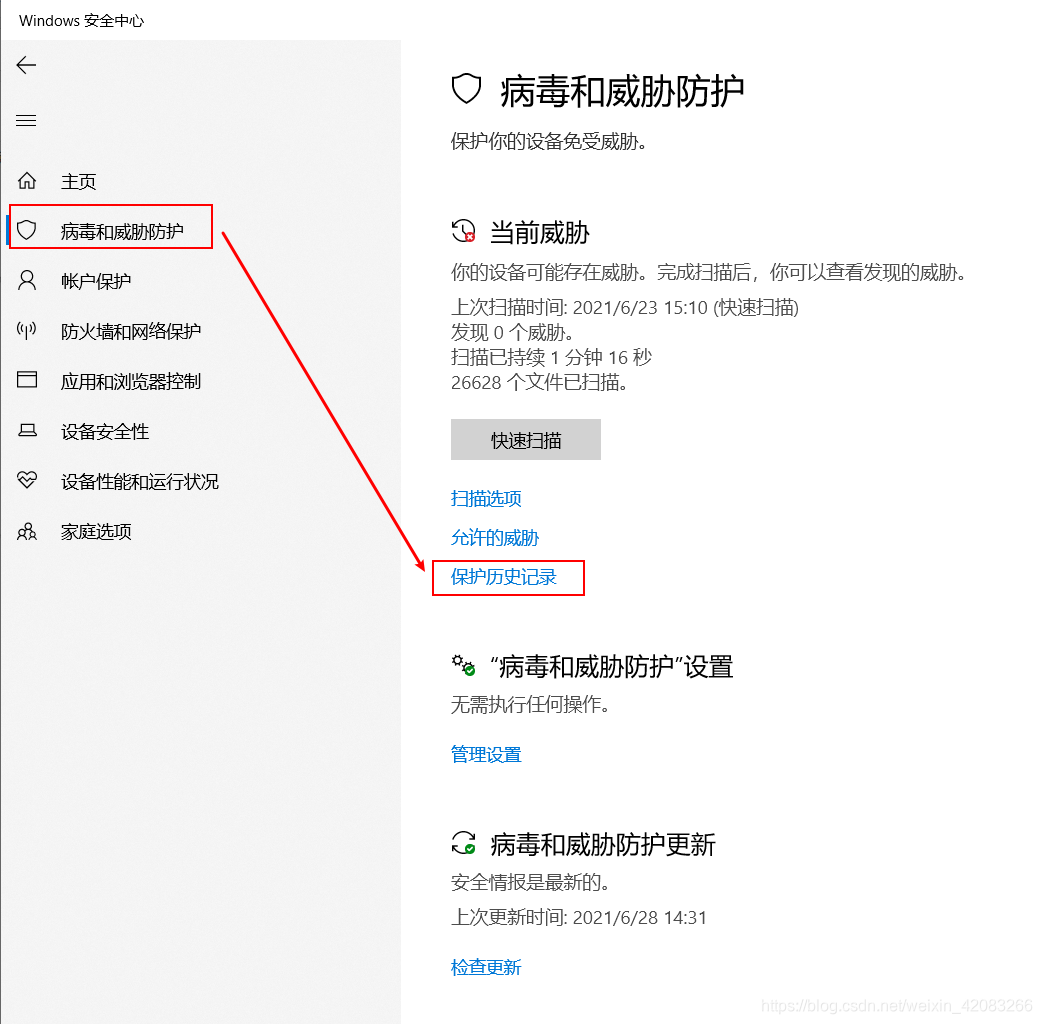Open the hamburger navigation menu

pos(26,120)
